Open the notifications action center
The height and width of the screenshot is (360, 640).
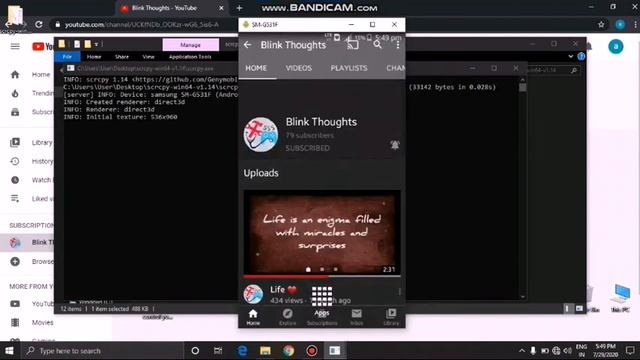pos(630,351)
